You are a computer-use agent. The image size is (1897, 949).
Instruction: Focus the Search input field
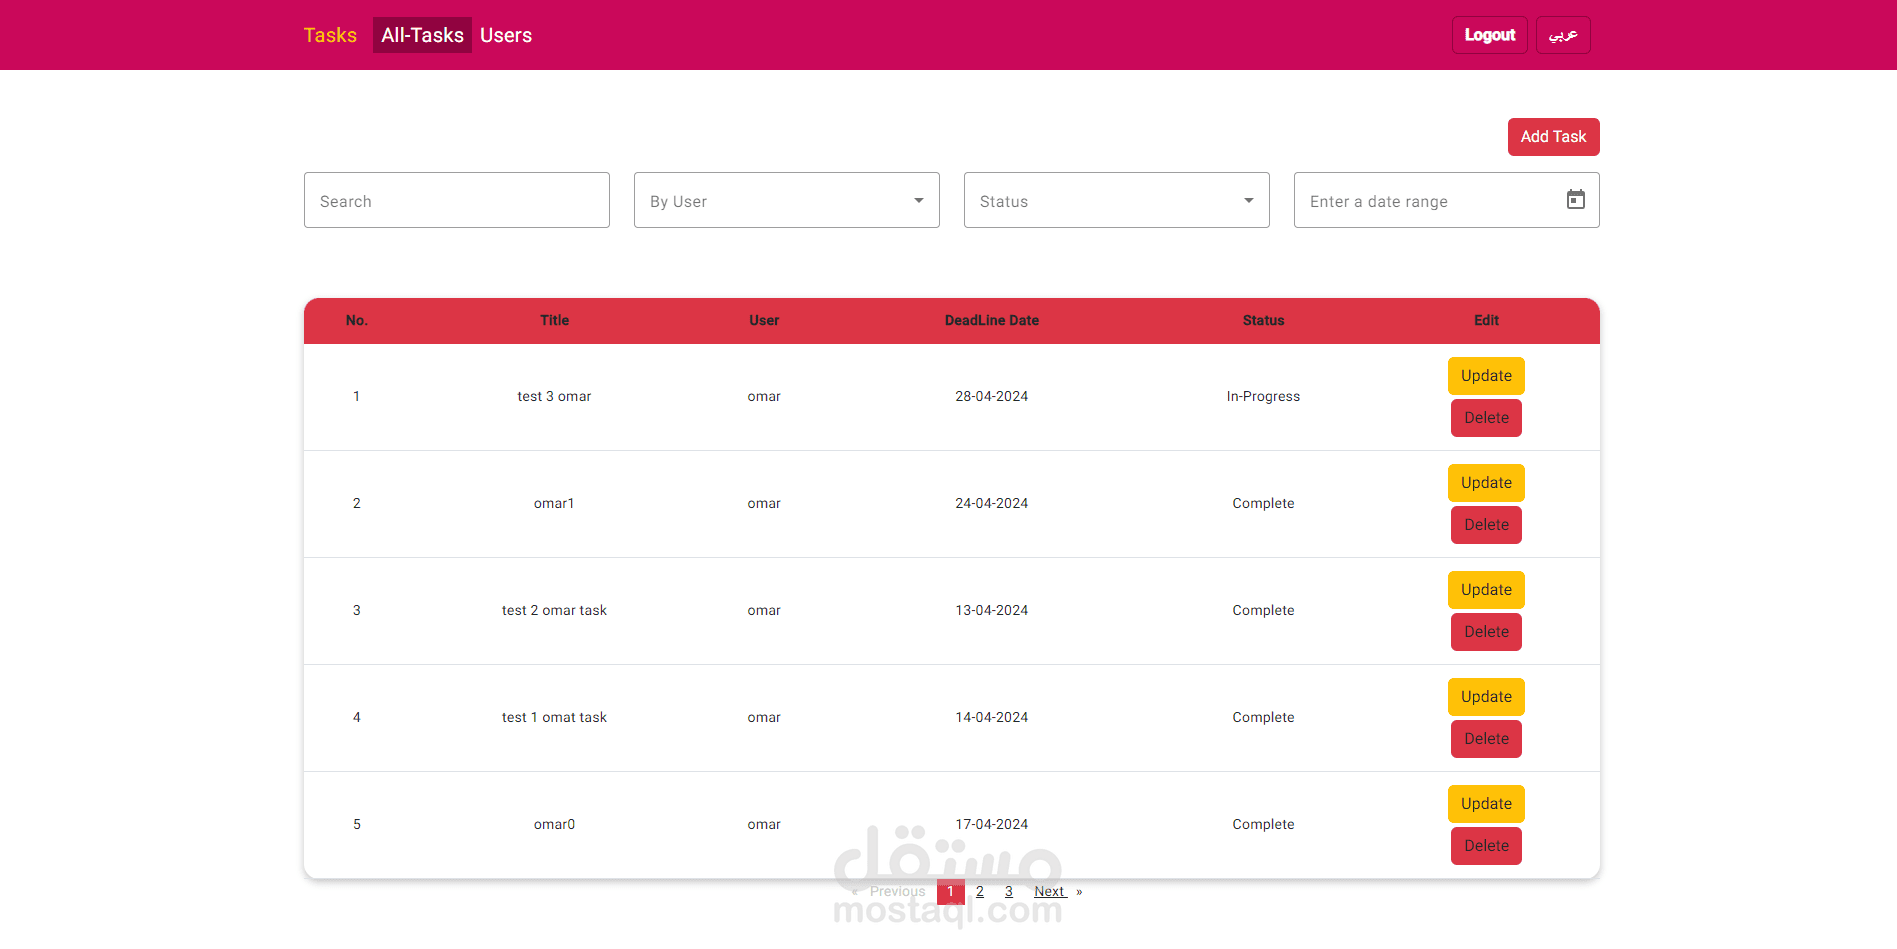click(x=457, y=200)
